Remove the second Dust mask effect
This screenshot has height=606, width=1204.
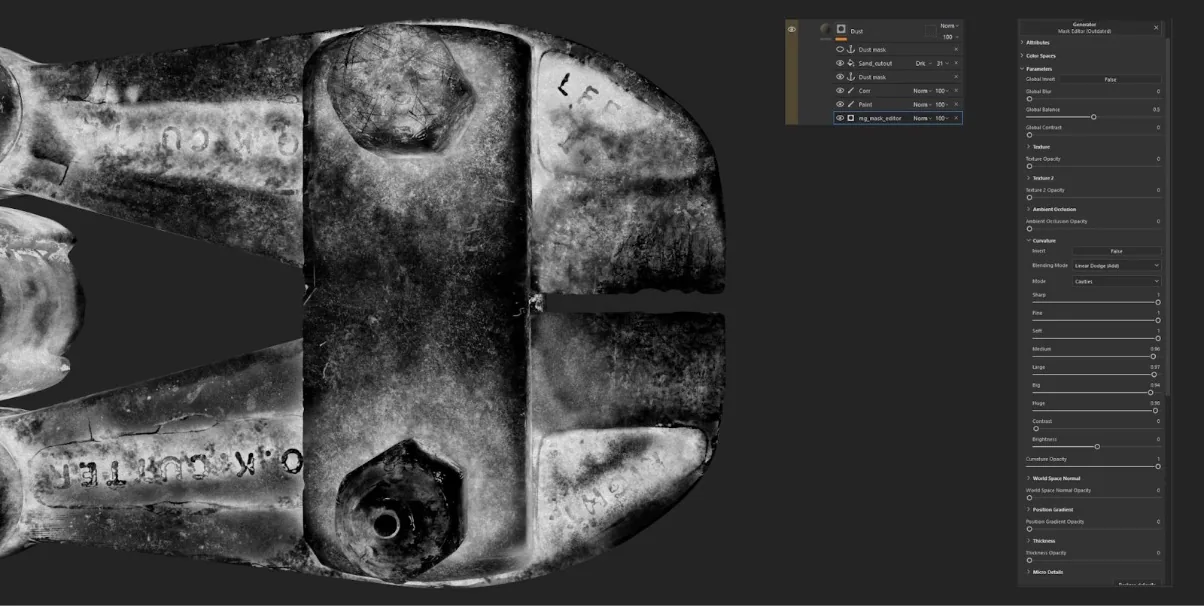tap(956, 77)
